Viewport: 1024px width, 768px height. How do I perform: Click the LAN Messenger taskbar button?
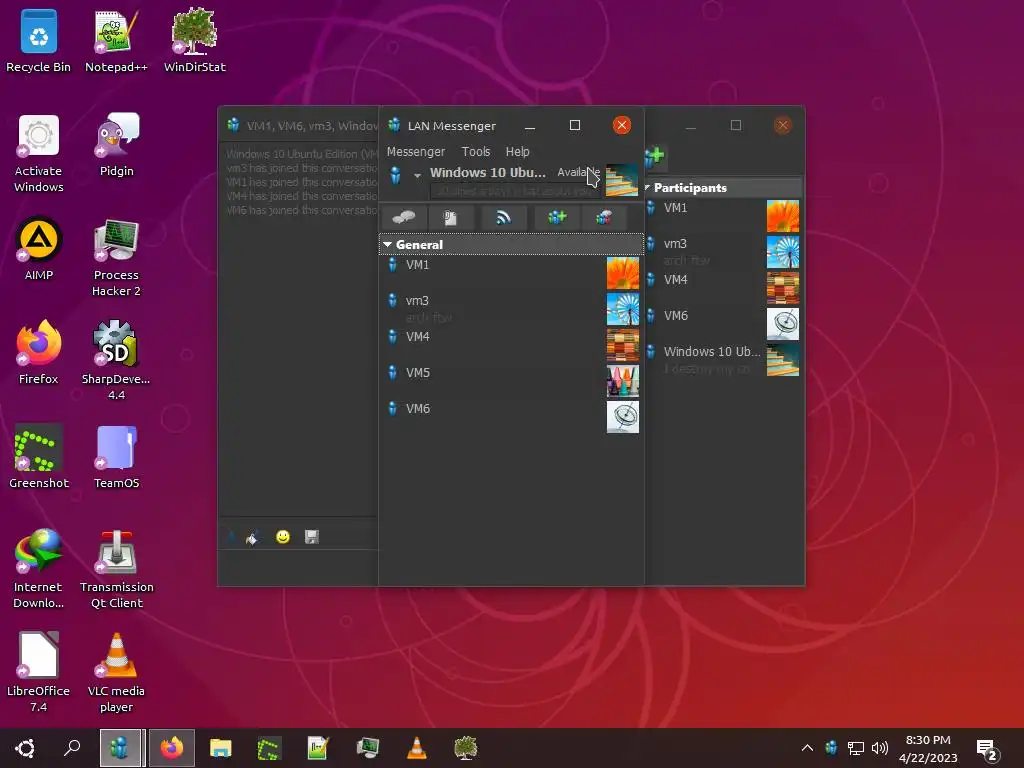[x=121, y=748]
